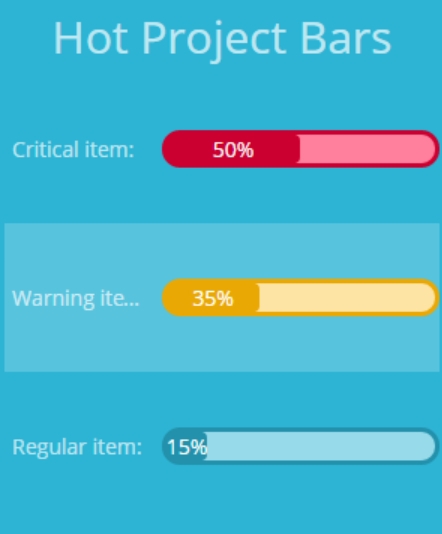This screenshot has width=442, height=534.
Task: Click the 15% text in blue bar
Action: click(187, 447)
